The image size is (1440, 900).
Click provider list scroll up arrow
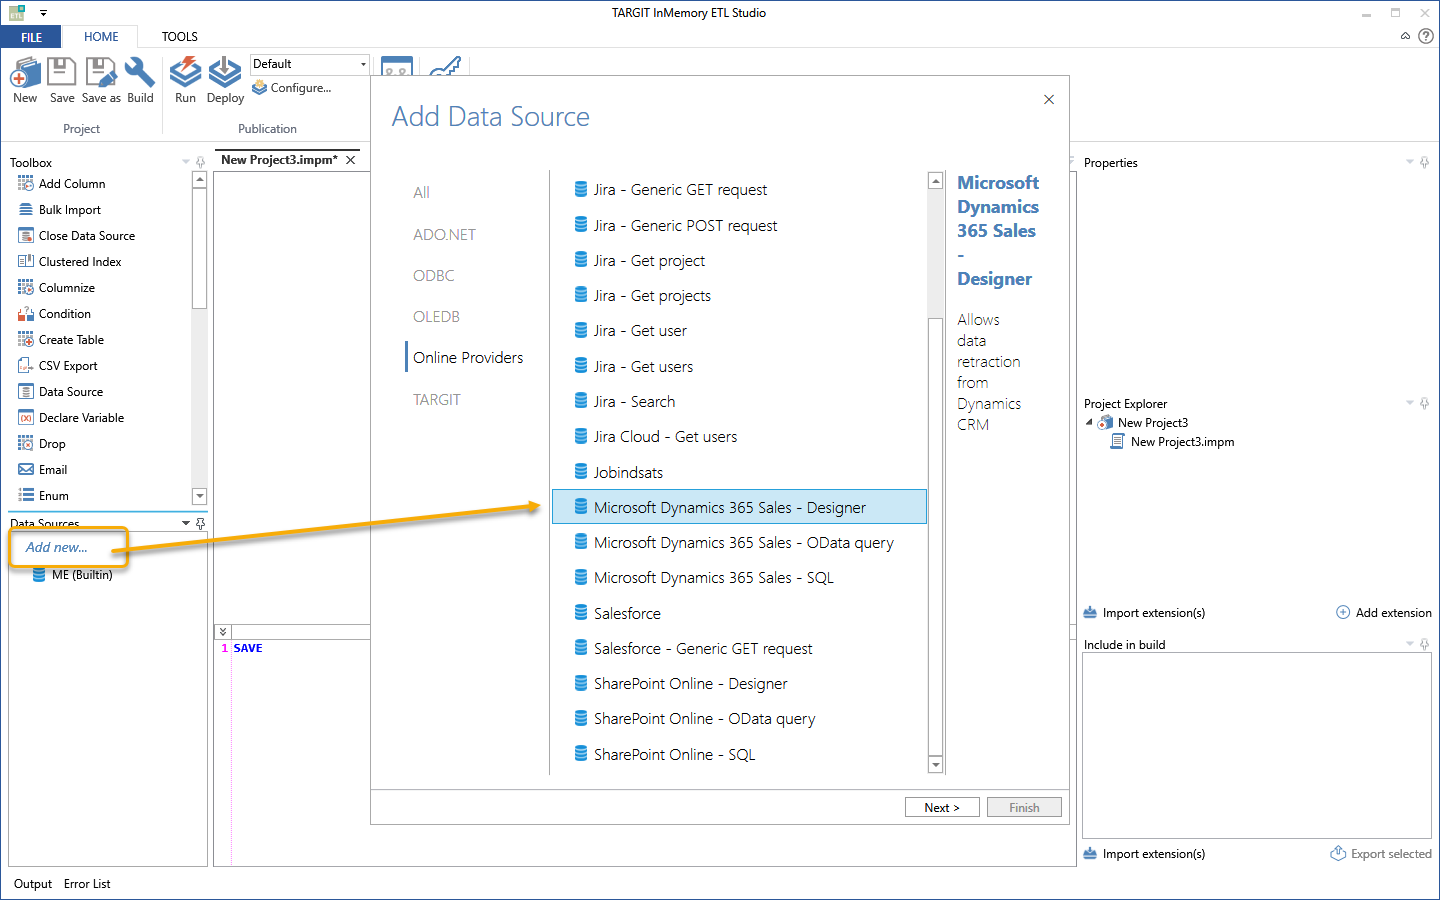pos(936,181)
